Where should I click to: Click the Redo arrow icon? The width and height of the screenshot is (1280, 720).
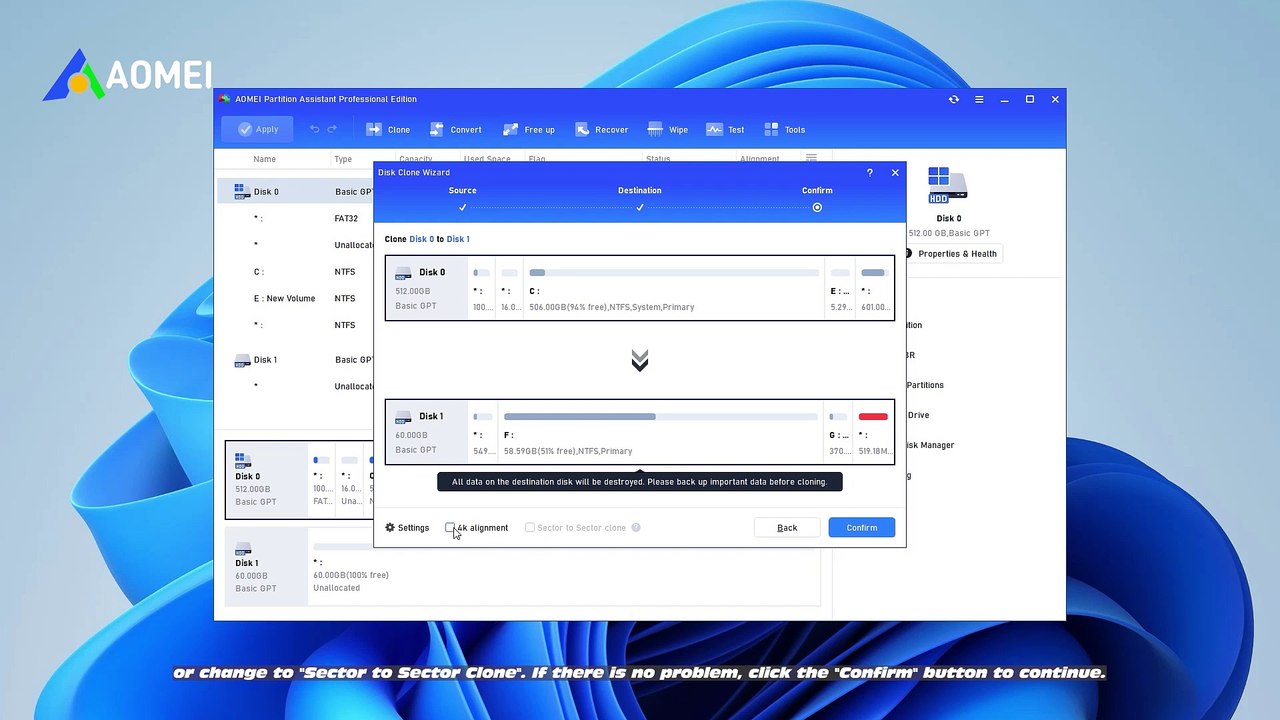pos(332,129)
